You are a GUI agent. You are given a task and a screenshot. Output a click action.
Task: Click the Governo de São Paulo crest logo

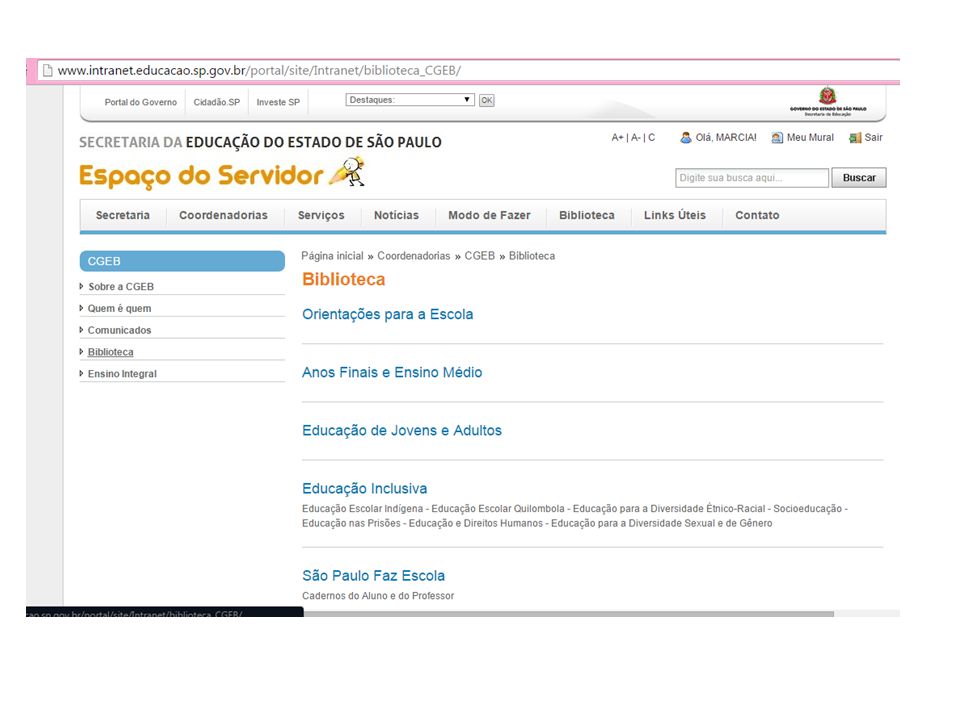point(828,102)
